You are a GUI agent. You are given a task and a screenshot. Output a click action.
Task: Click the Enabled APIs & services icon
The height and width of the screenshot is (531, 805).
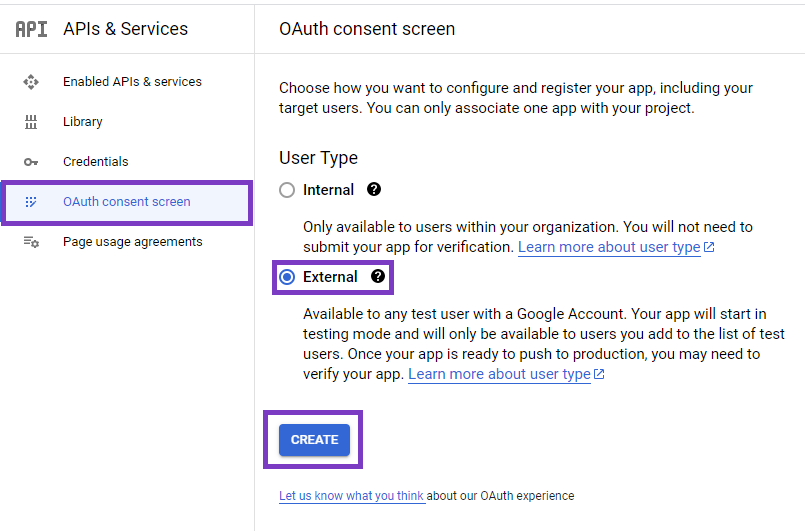click(31, 82)
